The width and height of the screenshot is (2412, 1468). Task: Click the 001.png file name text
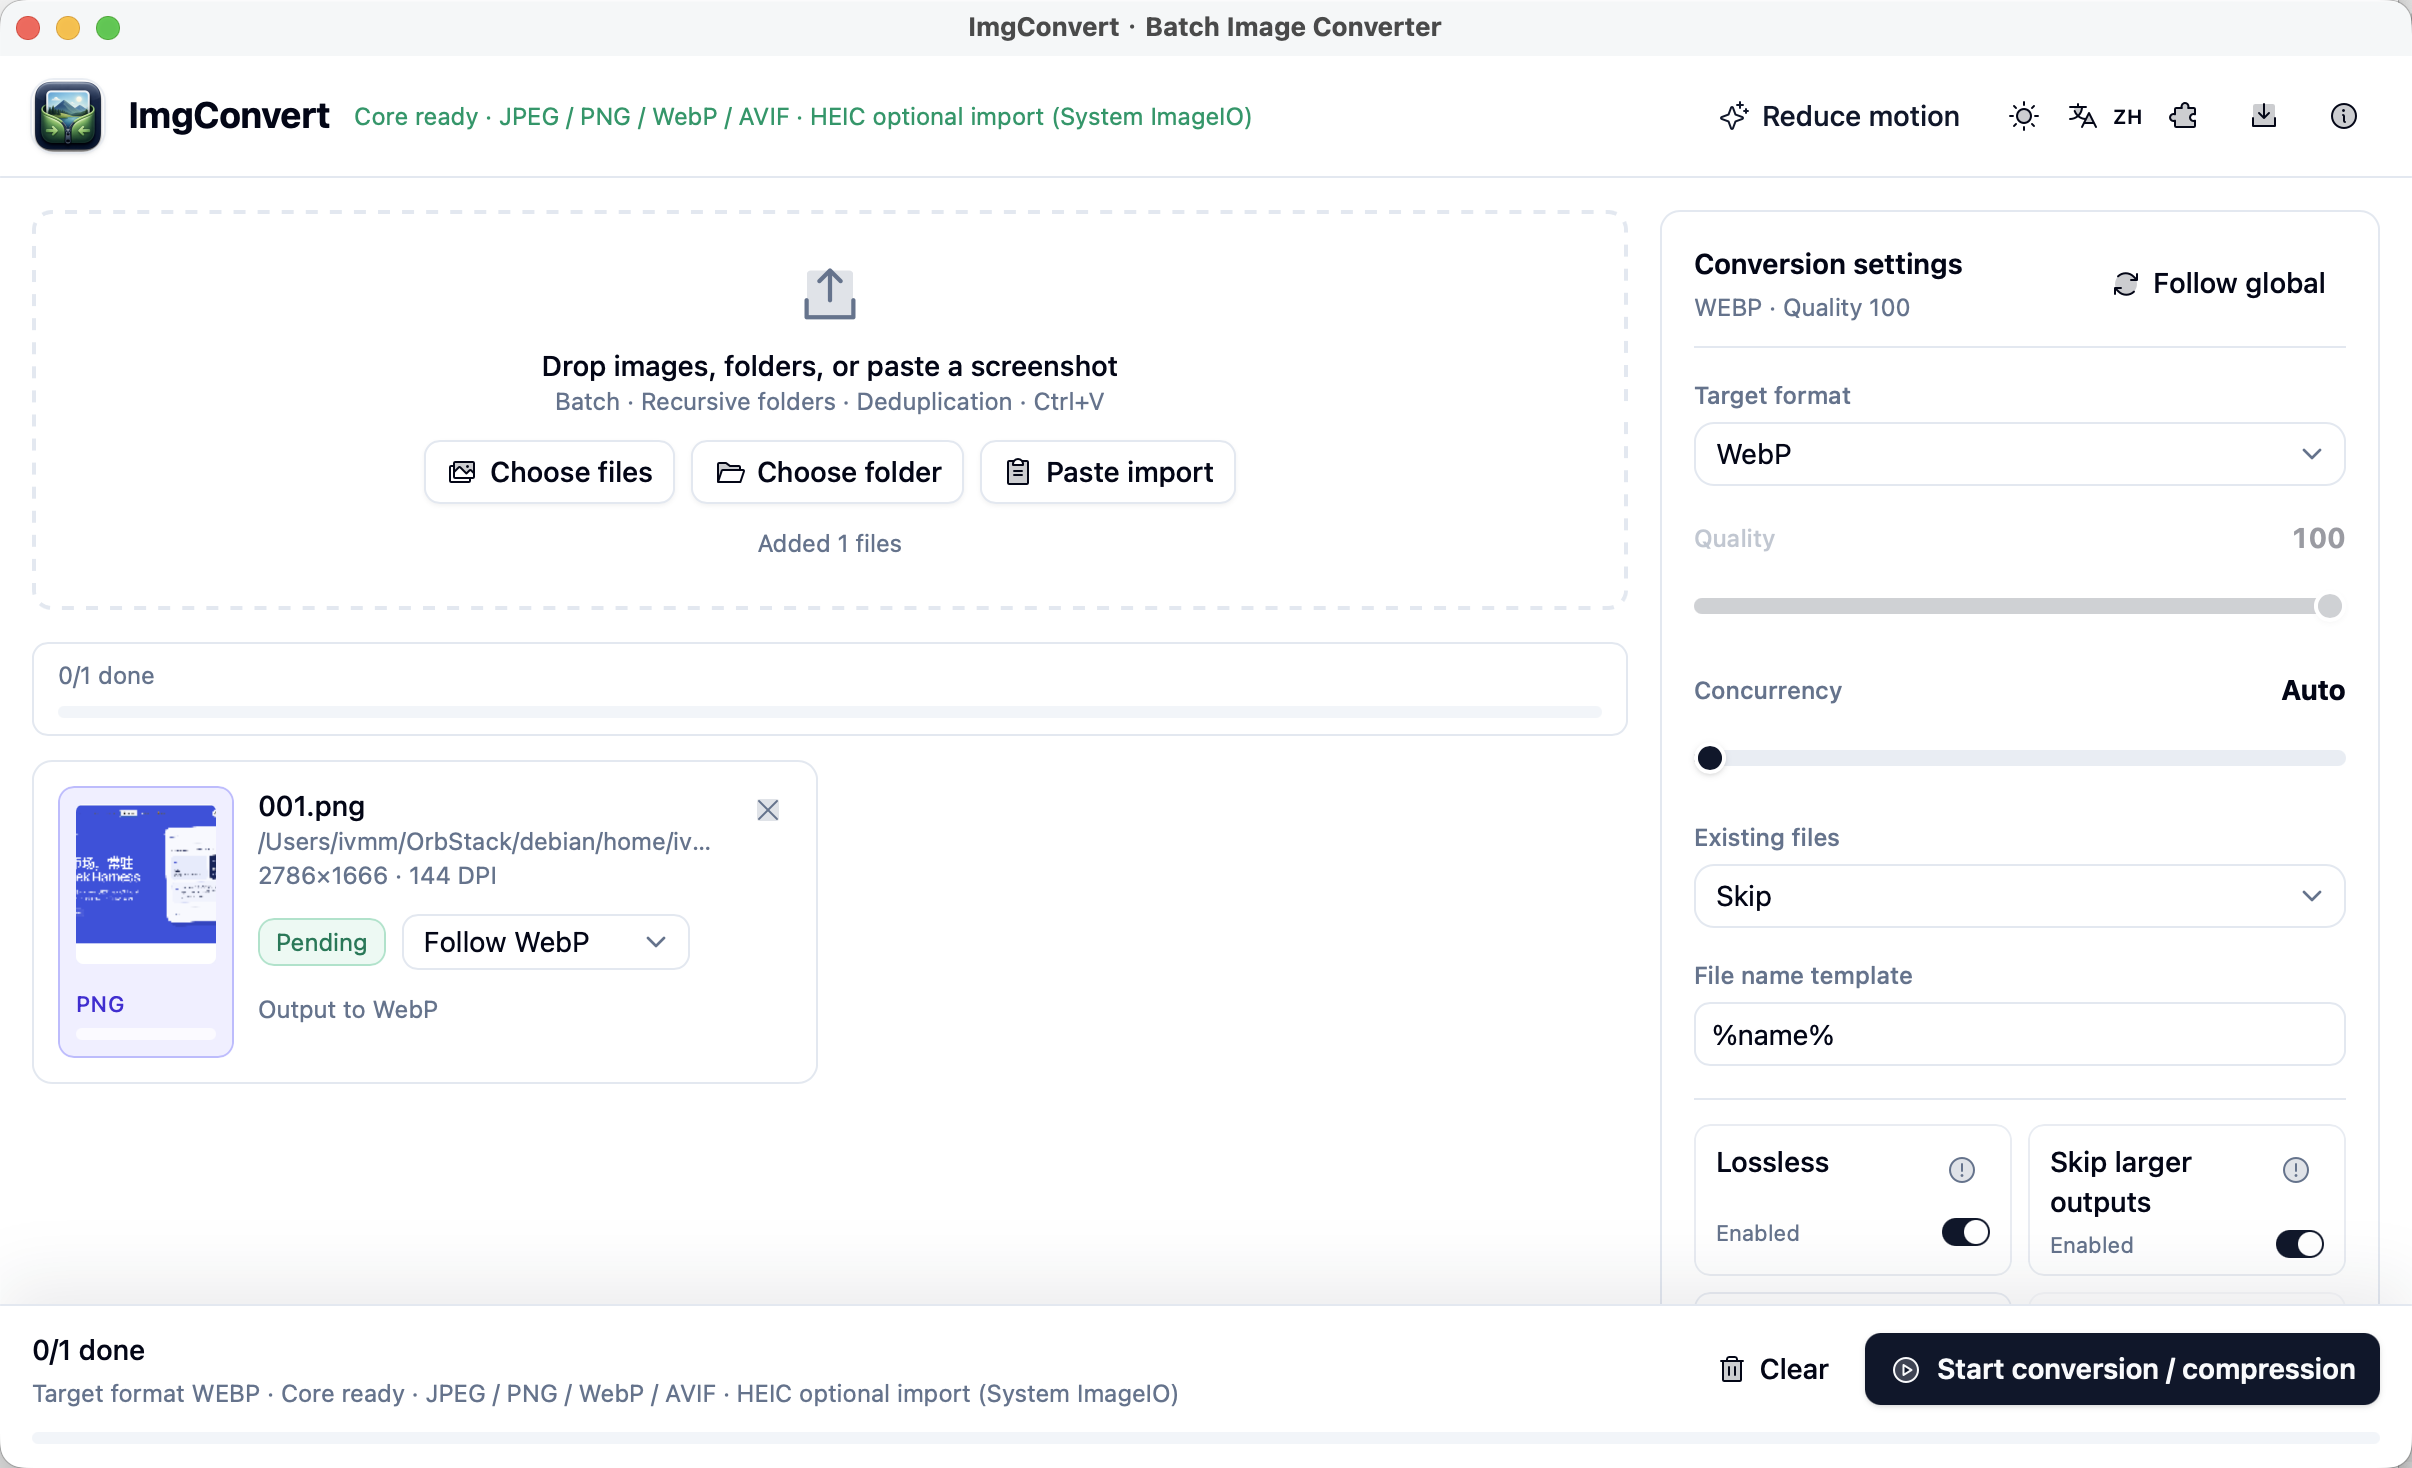(x=312, y=806)
